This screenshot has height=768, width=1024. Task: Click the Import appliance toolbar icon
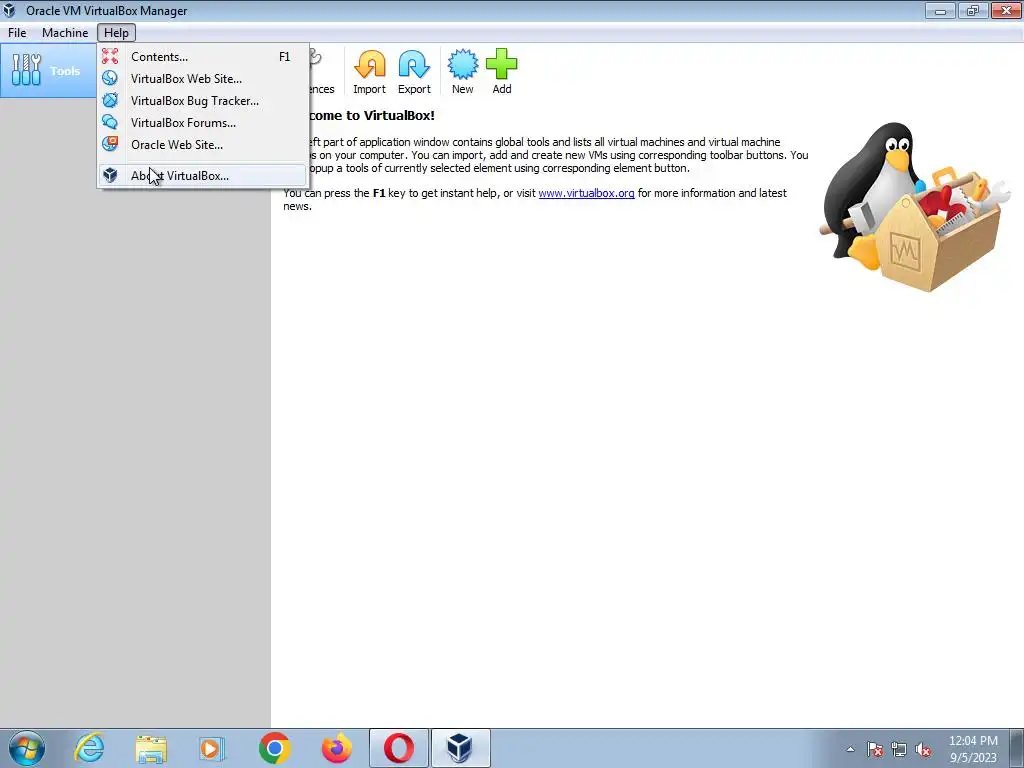pos(370,72)
